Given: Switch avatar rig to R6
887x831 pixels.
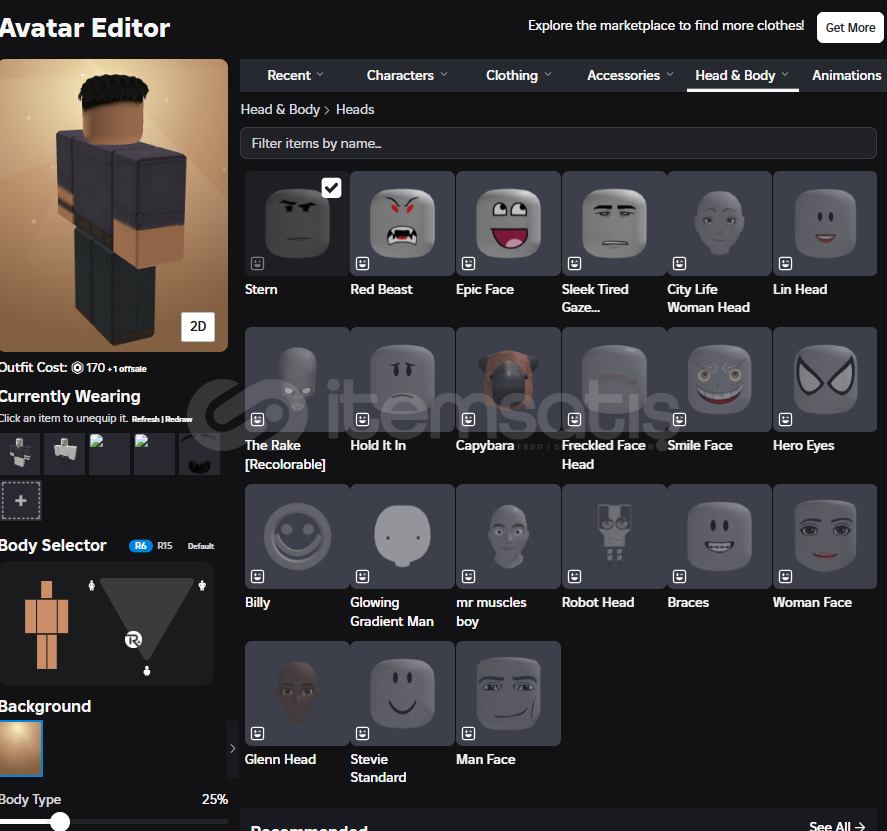Looking at the screenshot, I should pyautogui.click(x=141, y=546).
